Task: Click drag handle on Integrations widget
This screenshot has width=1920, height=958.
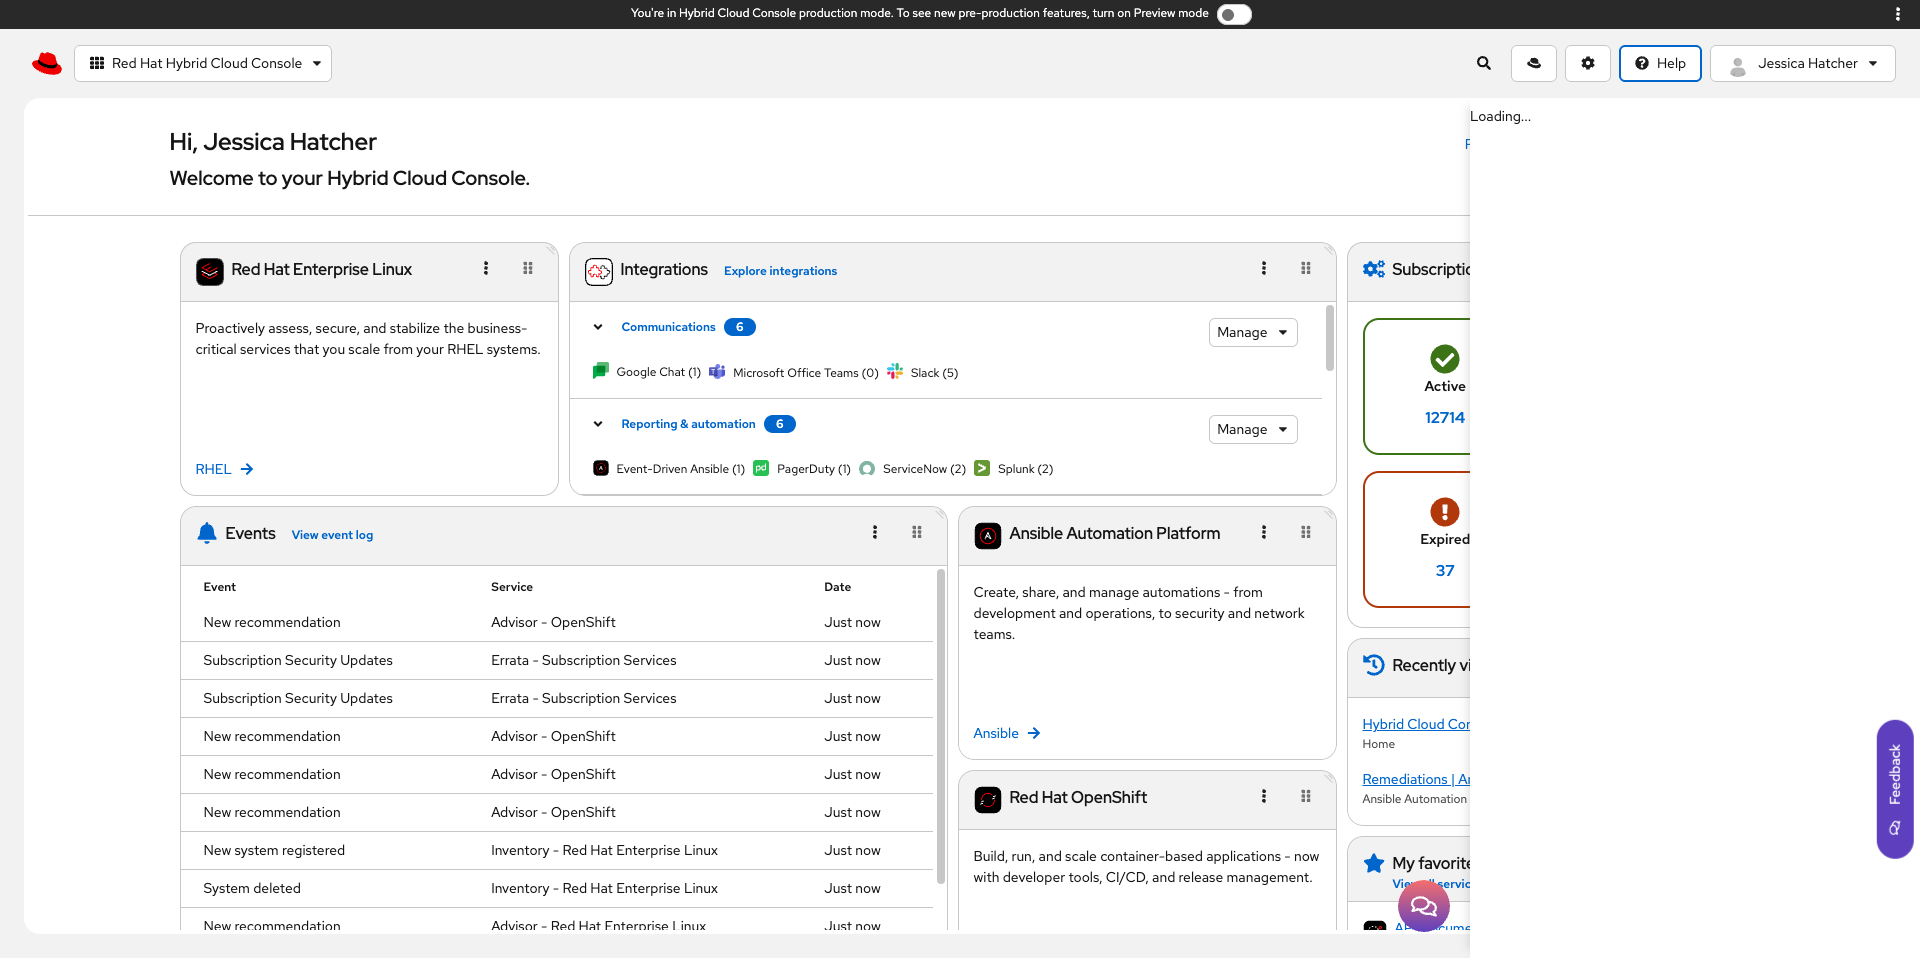Action: tap(1306, 268)
